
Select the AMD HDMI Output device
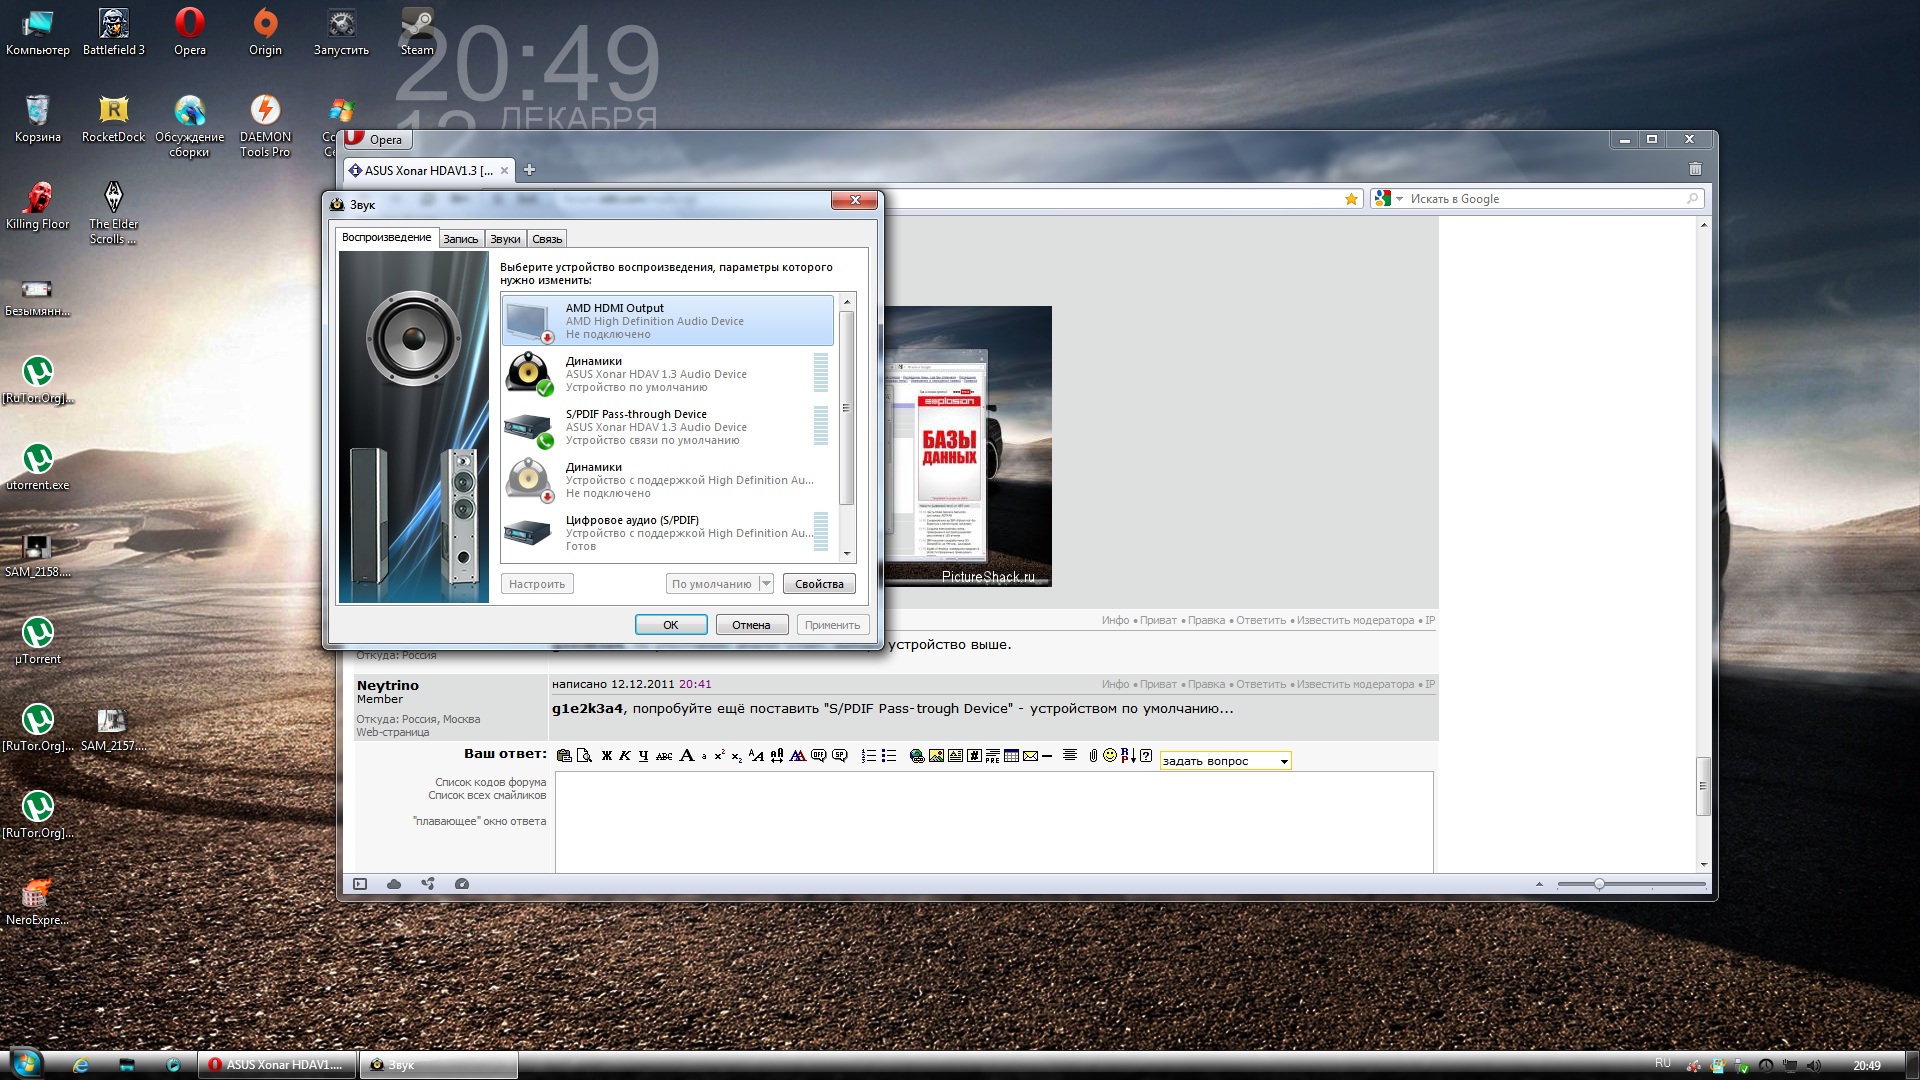(x=667, y=320)
